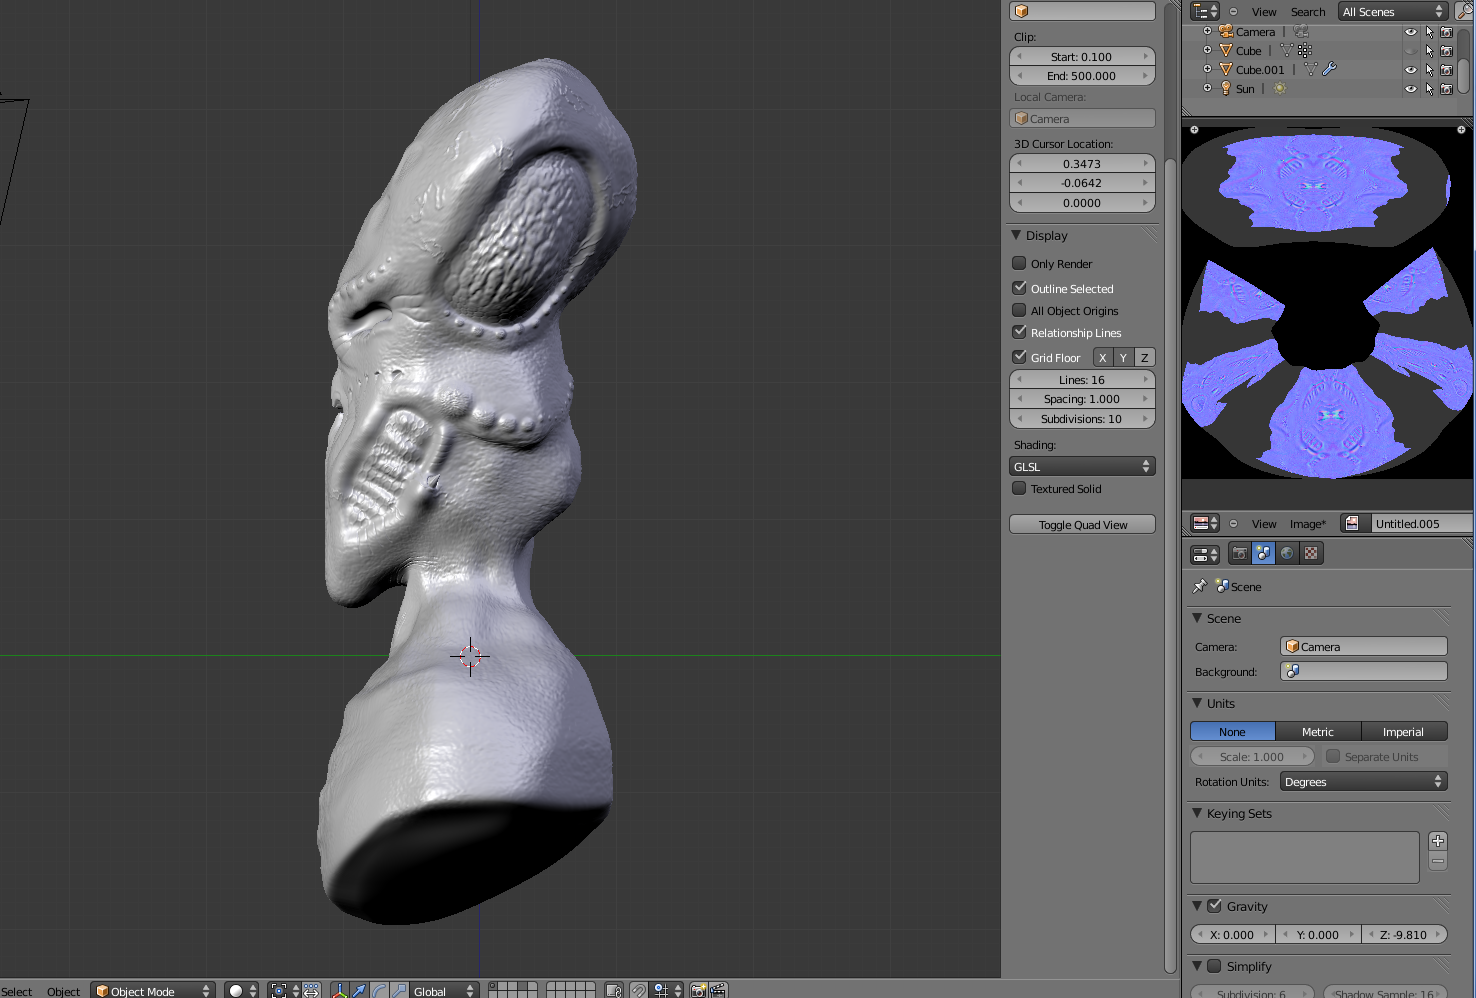Open the pivot point selector icon
Viewport: 1476px width, 998px height.
pos(285,990)
